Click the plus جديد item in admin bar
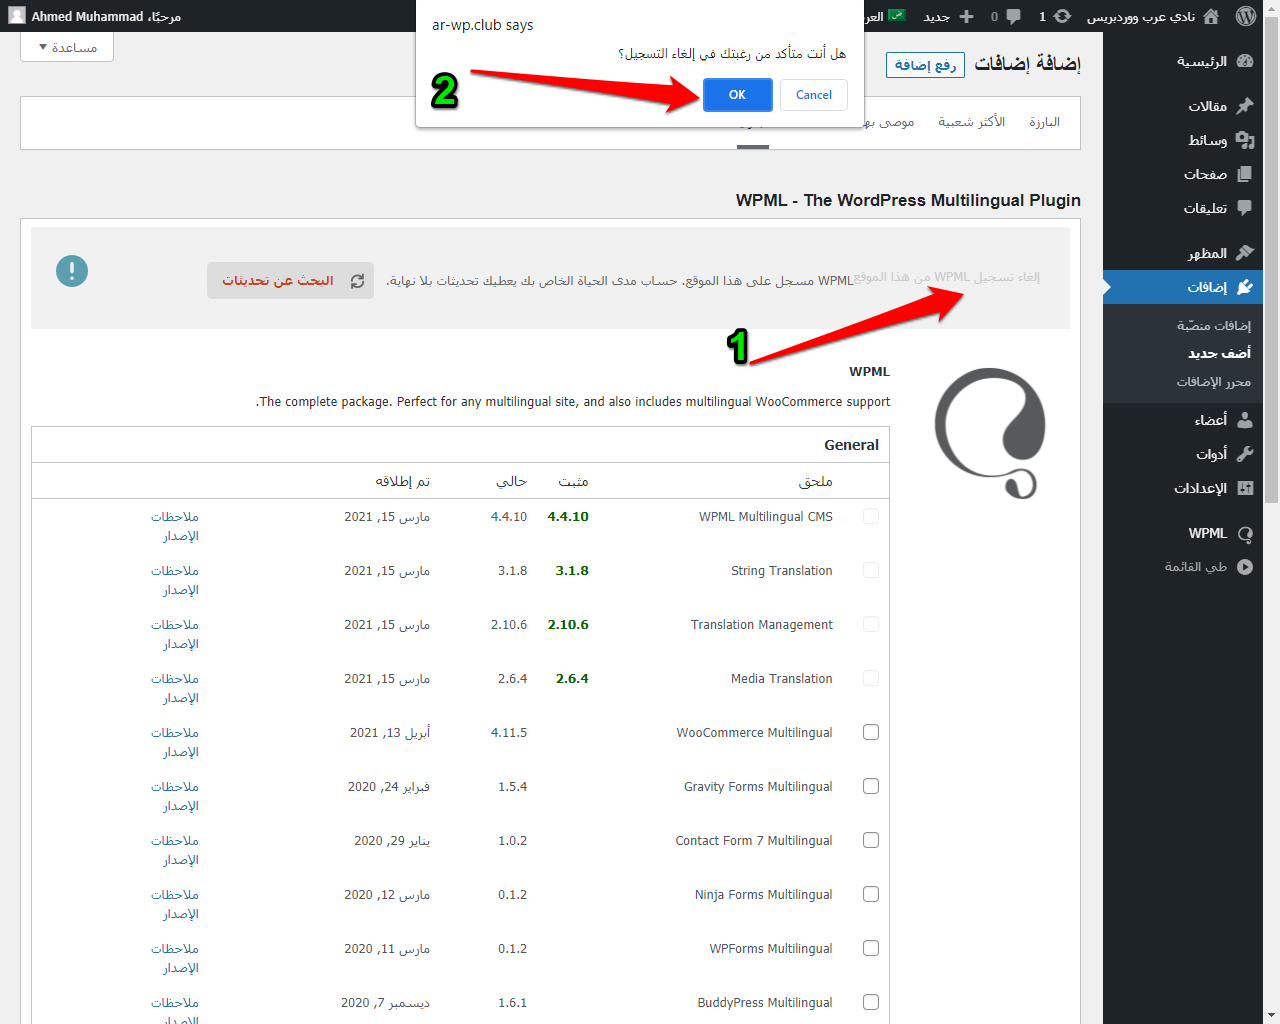 tap(948, 16)
